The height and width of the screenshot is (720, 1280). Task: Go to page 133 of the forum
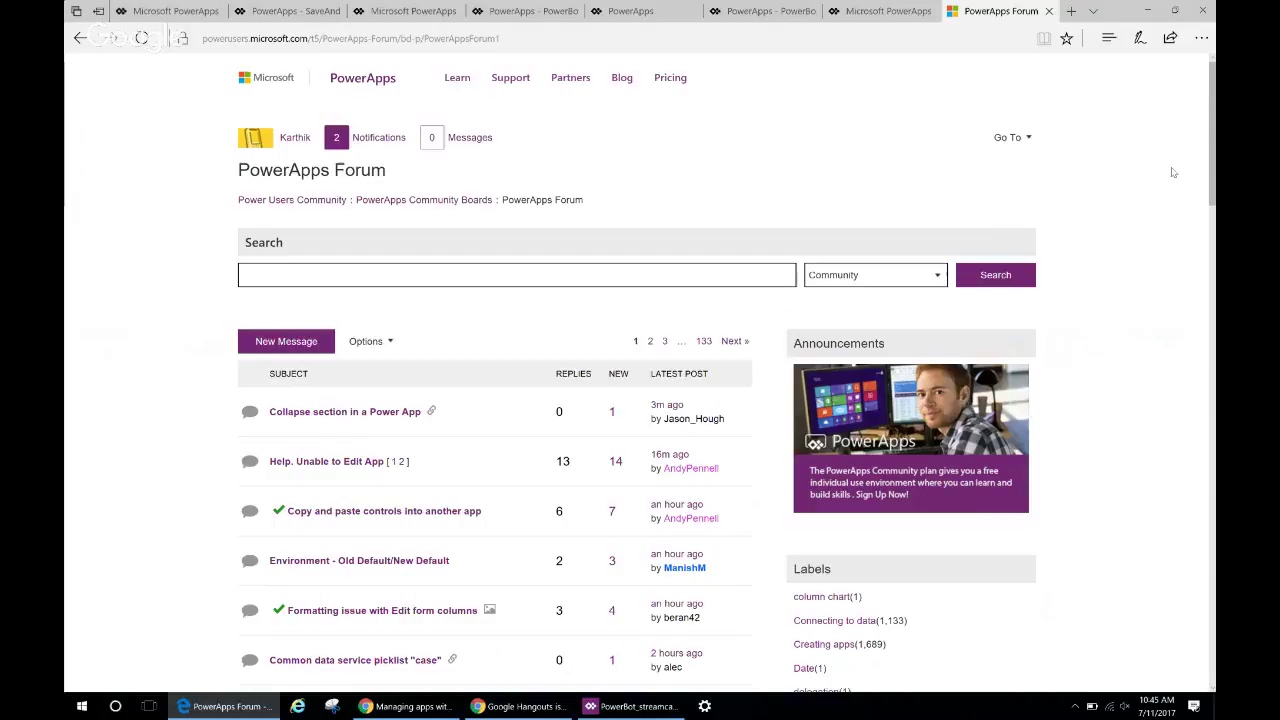point(704,341)
